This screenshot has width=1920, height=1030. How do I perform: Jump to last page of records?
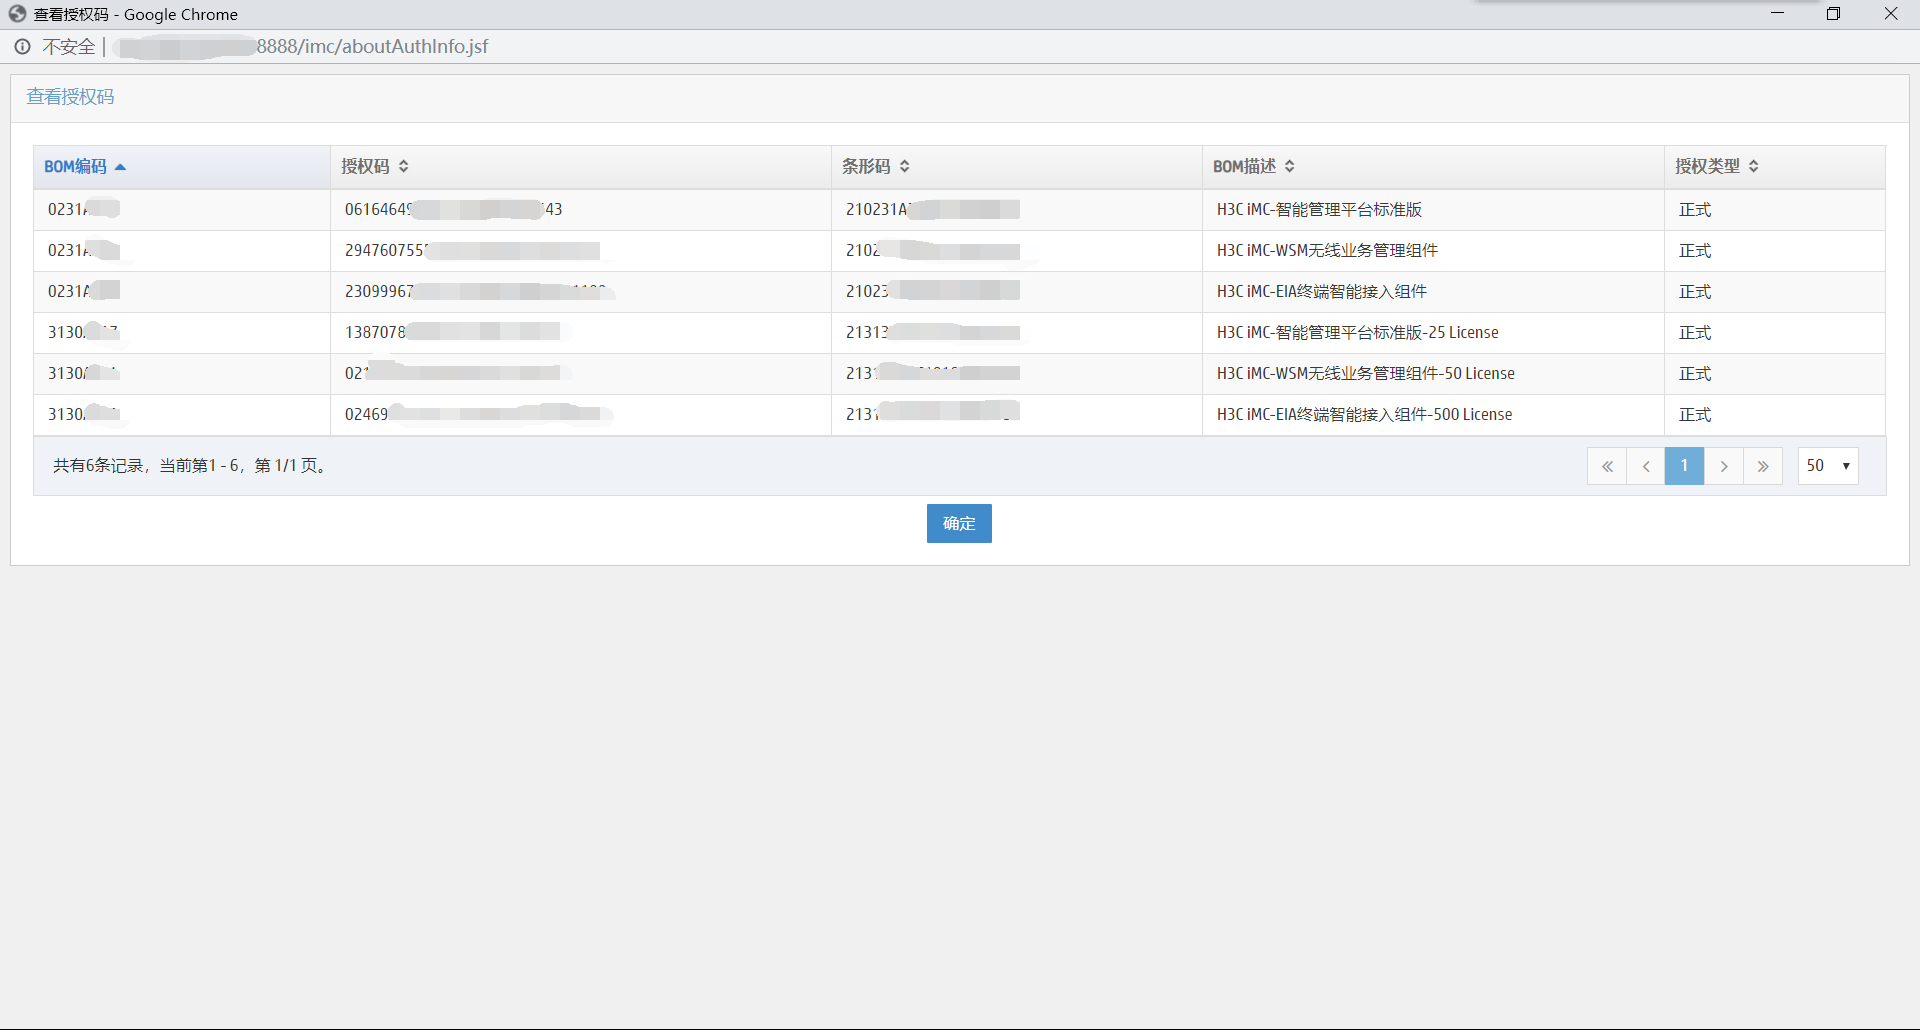pyautogui.click(x=1763, y=466)
